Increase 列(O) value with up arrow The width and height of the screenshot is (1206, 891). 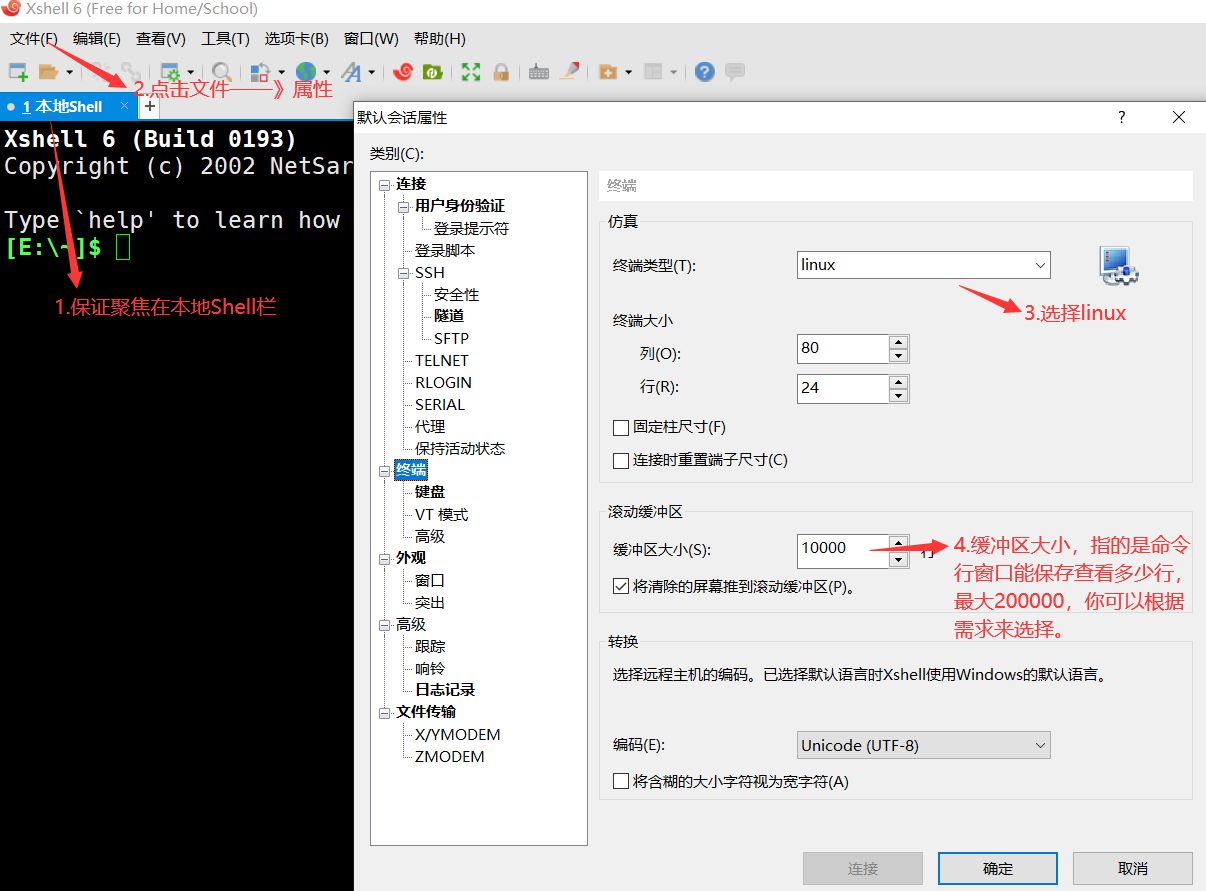coord(898,342)
